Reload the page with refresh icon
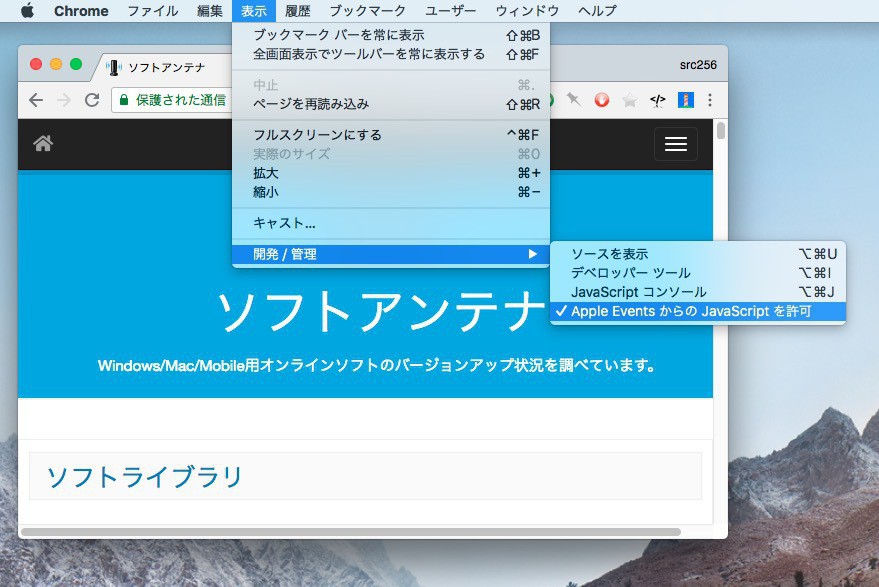 [x=92, y=100]
